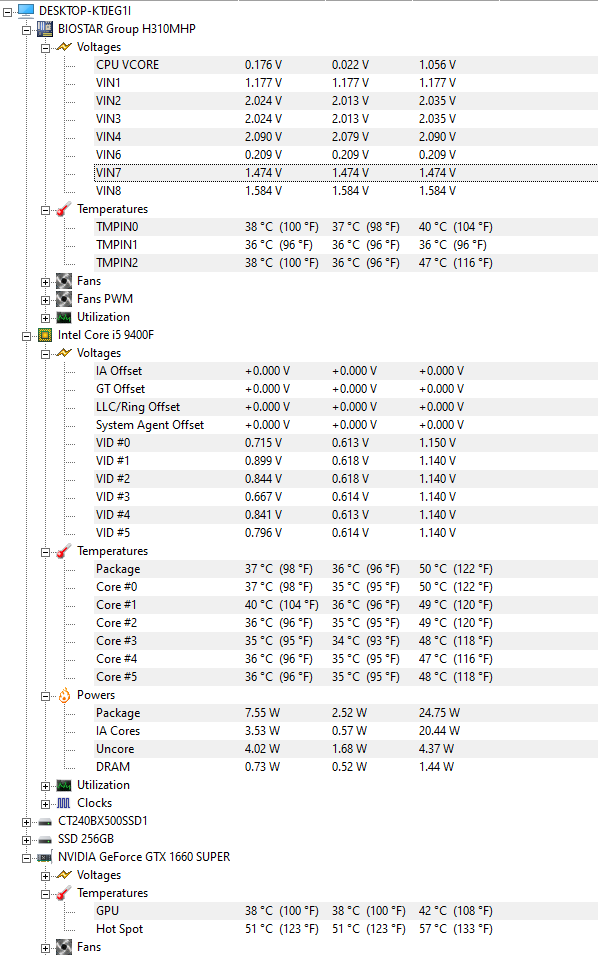Click the BIOSTAR motherboard icon
The width and height of the screenshot is (598, 956).
tap(44, 29)
